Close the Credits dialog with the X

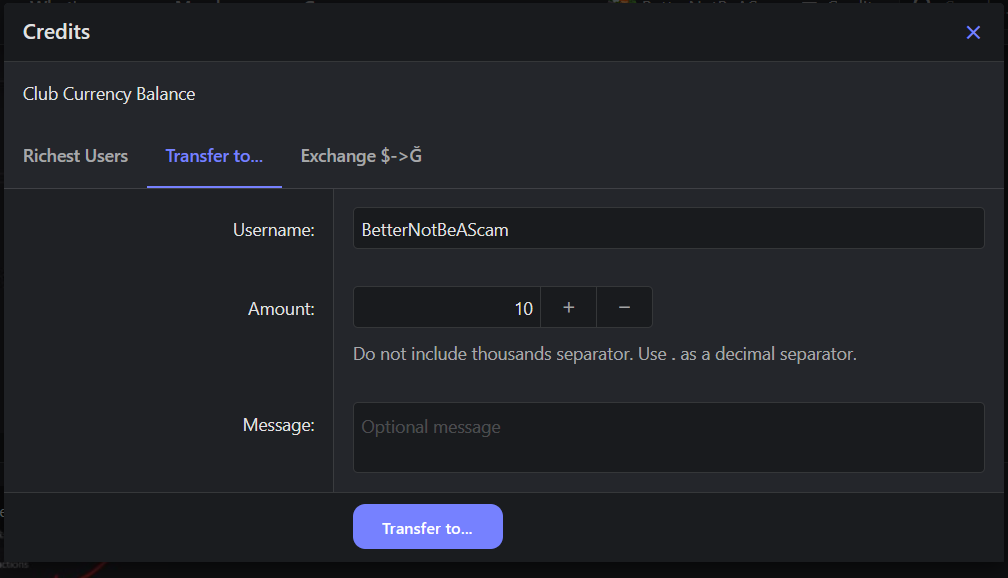pos(973,33)
